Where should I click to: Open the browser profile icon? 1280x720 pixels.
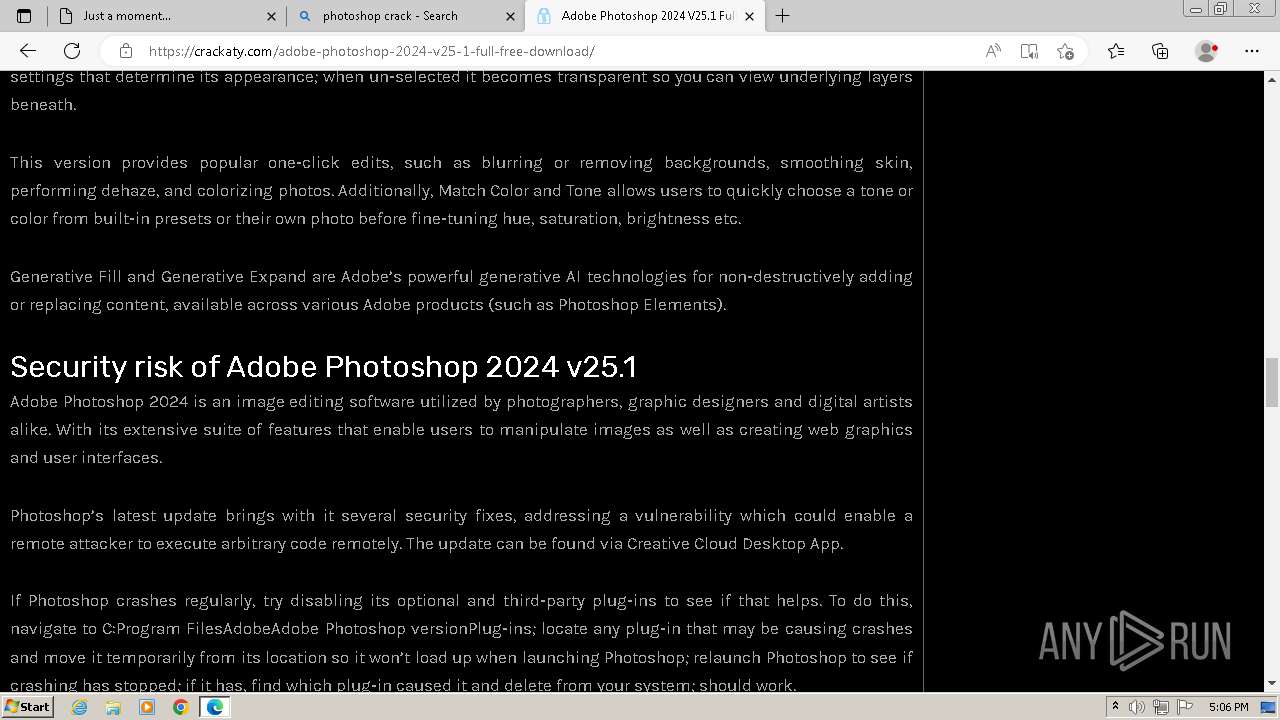pos(1207,51)
